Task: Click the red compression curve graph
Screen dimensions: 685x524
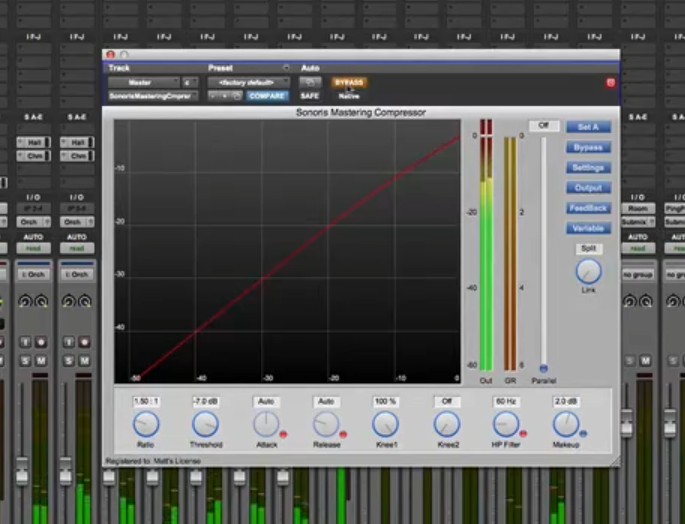Action: tap(287, 252)
